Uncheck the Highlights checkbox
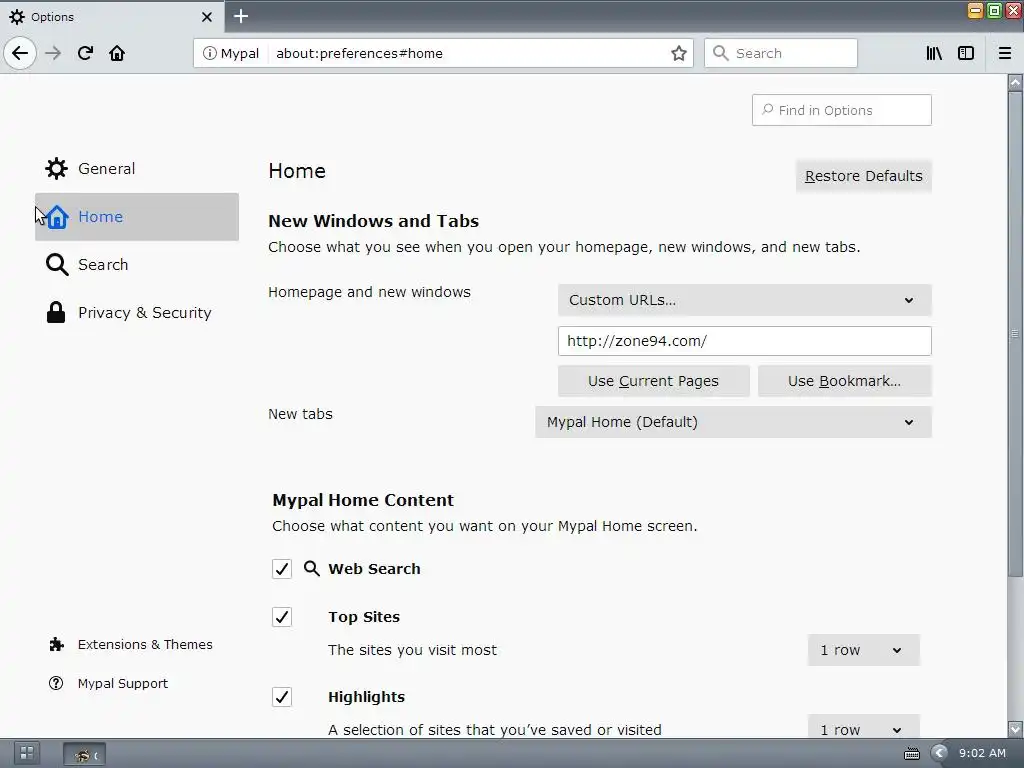 click(x=281, y=697)
